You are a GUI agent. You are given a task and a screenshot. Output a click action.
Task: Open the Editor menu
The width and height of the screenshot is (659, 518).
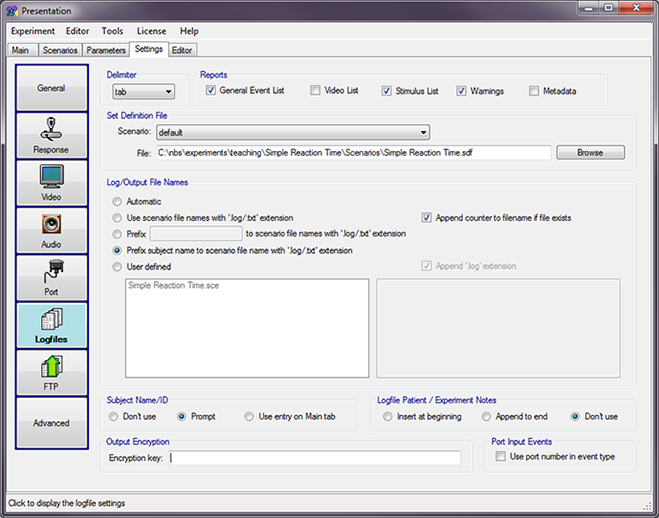pyautogui.click(x=77, y=31)
